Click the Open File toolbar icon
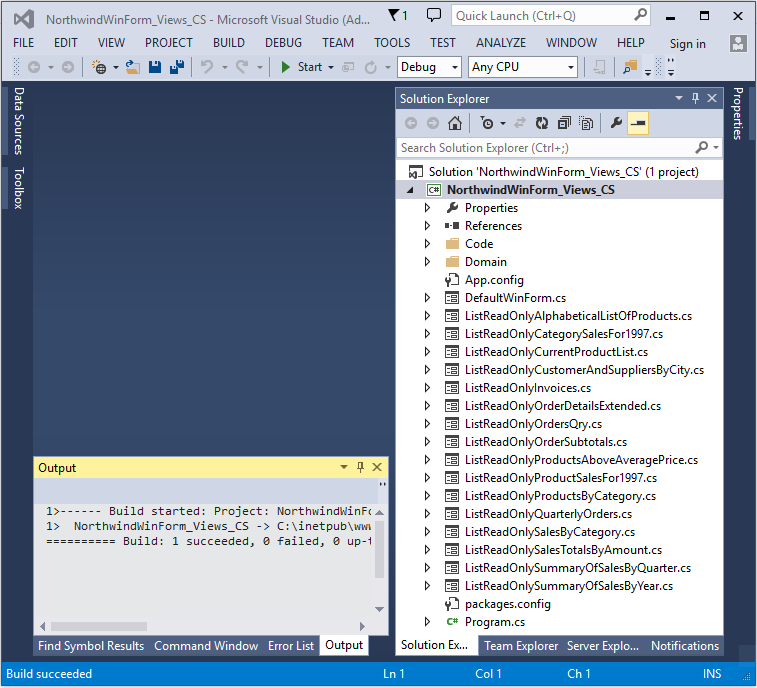Viewport: 757px width, 688px height. click(x=133, y=67)
